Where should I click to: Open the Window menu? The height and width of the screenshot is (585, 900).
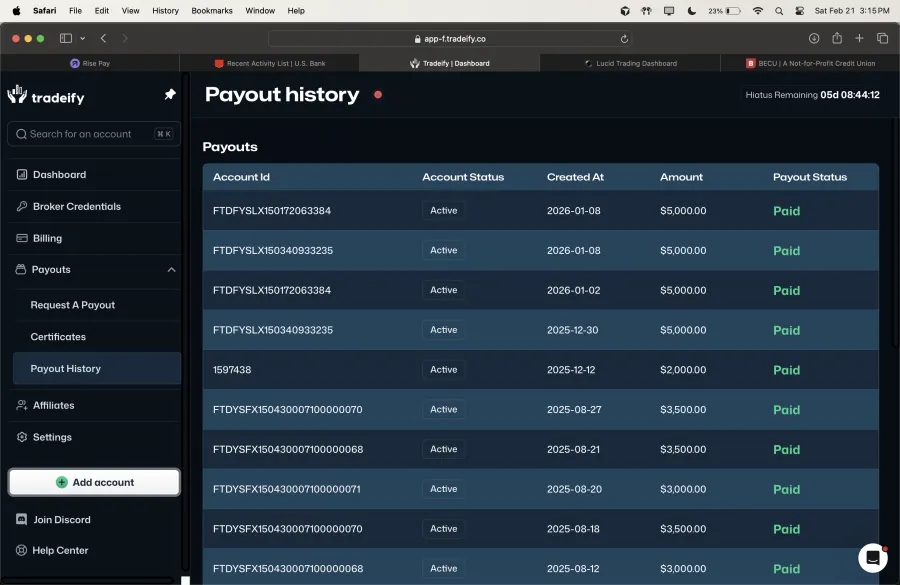(x=260, y=10)
